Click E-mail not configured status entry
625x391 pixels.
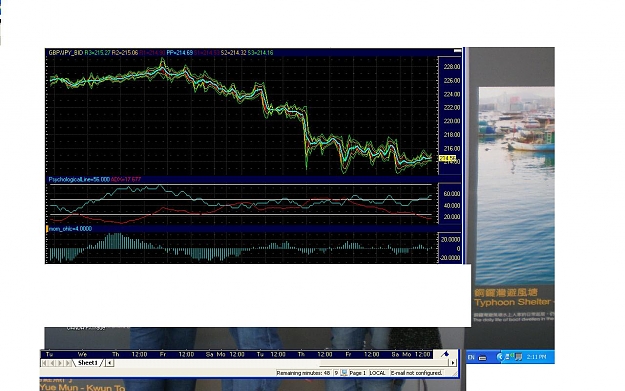point(417,373)
